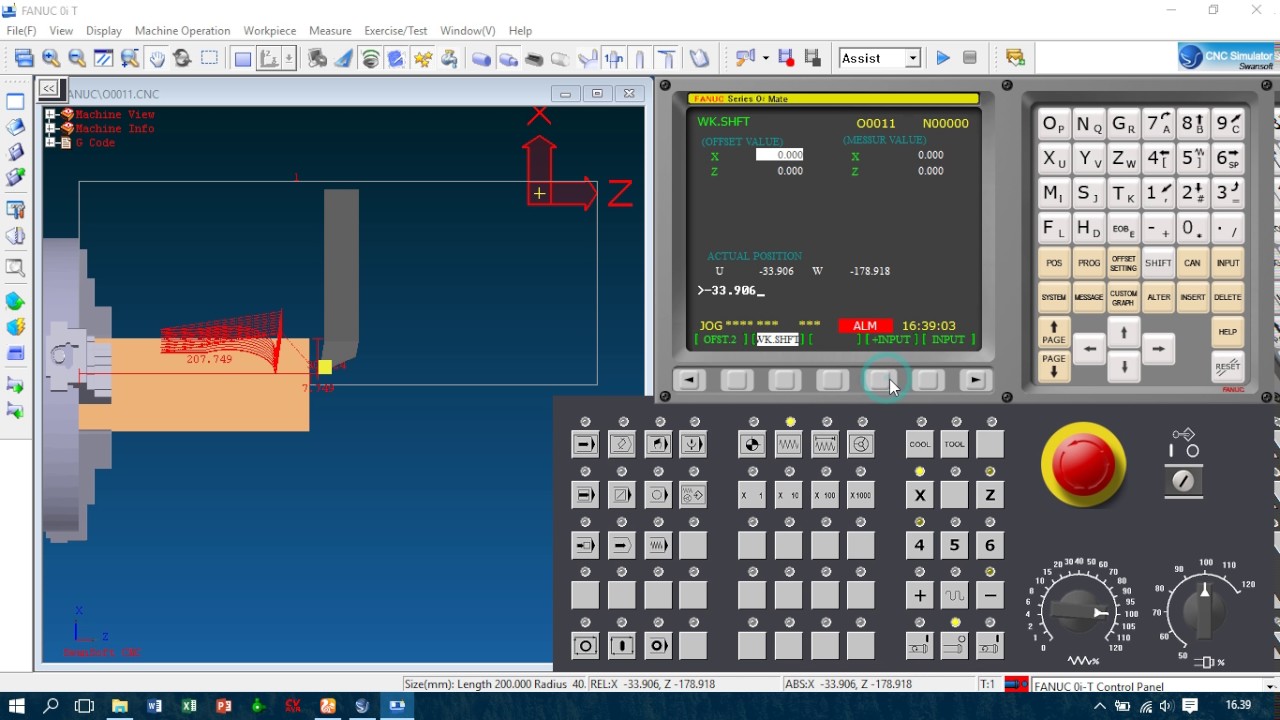Click the INPUT key on the keypad
The width and height of the screenshot is (1280, 720).
1227,263
